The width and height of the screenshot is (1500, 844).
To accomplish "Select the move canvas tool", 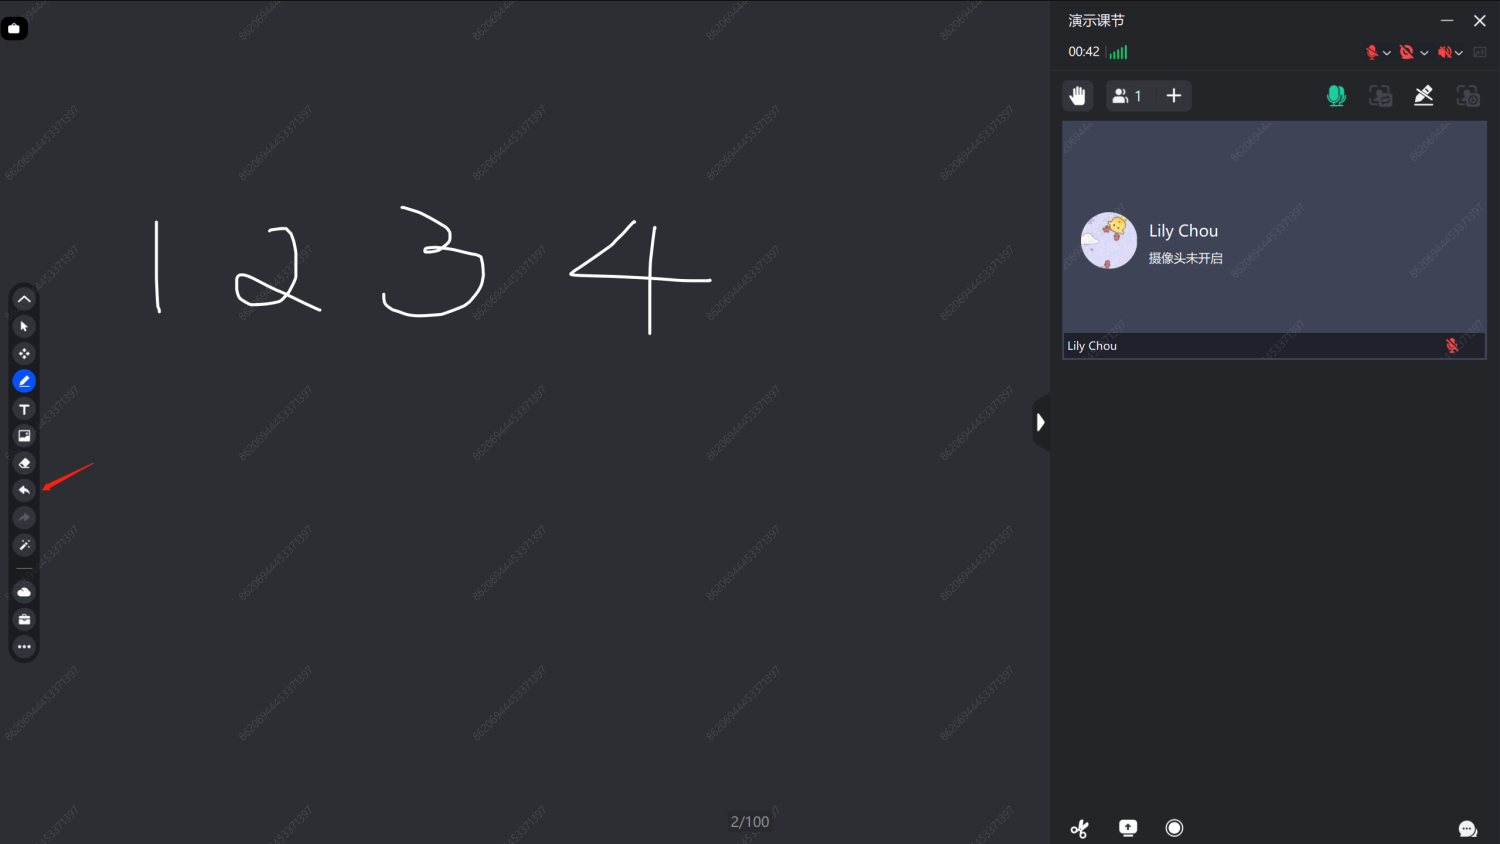I will (24, 354).
